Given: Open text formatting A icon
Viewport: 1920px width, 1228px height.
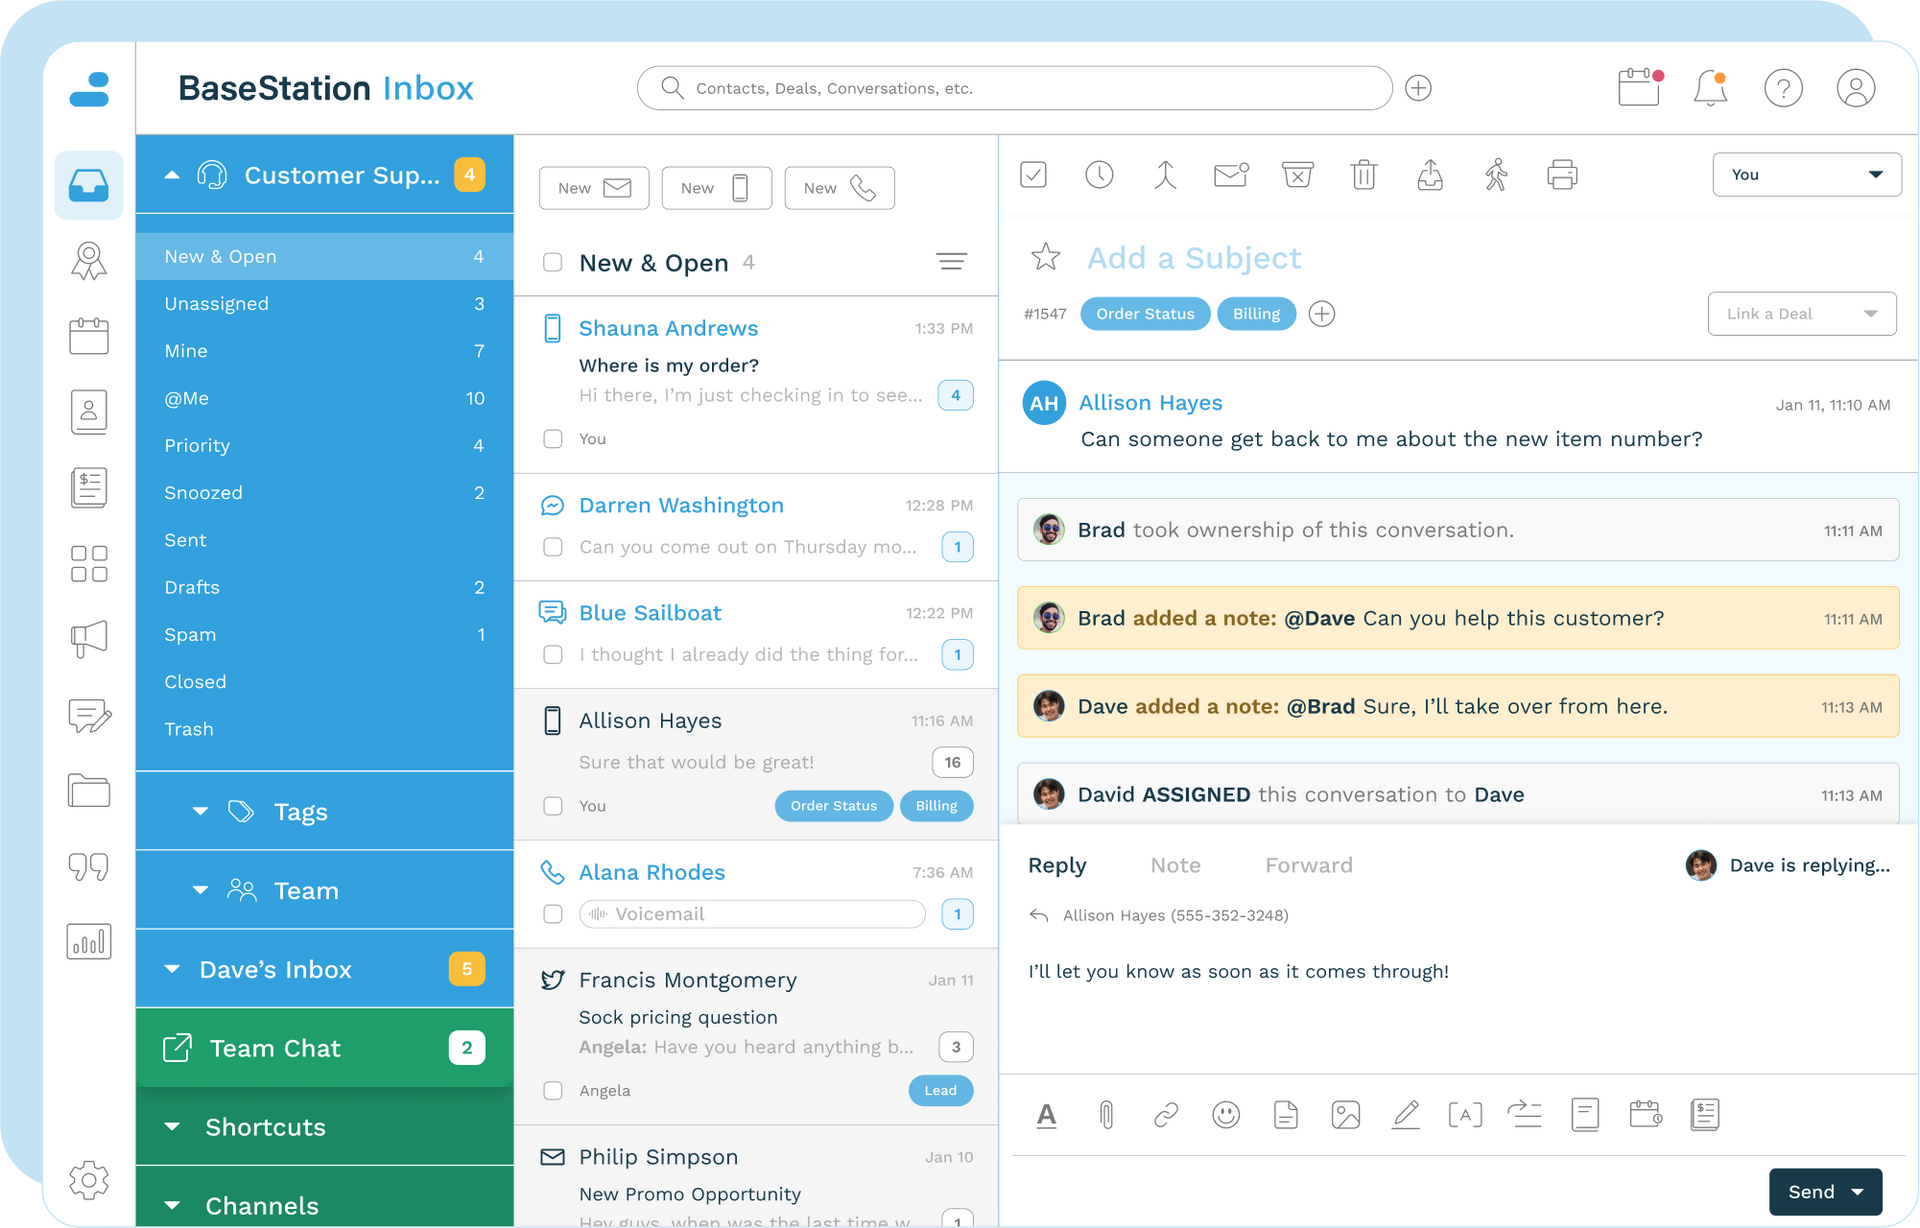Looking at the screenshot, I should [1046, 1114].
